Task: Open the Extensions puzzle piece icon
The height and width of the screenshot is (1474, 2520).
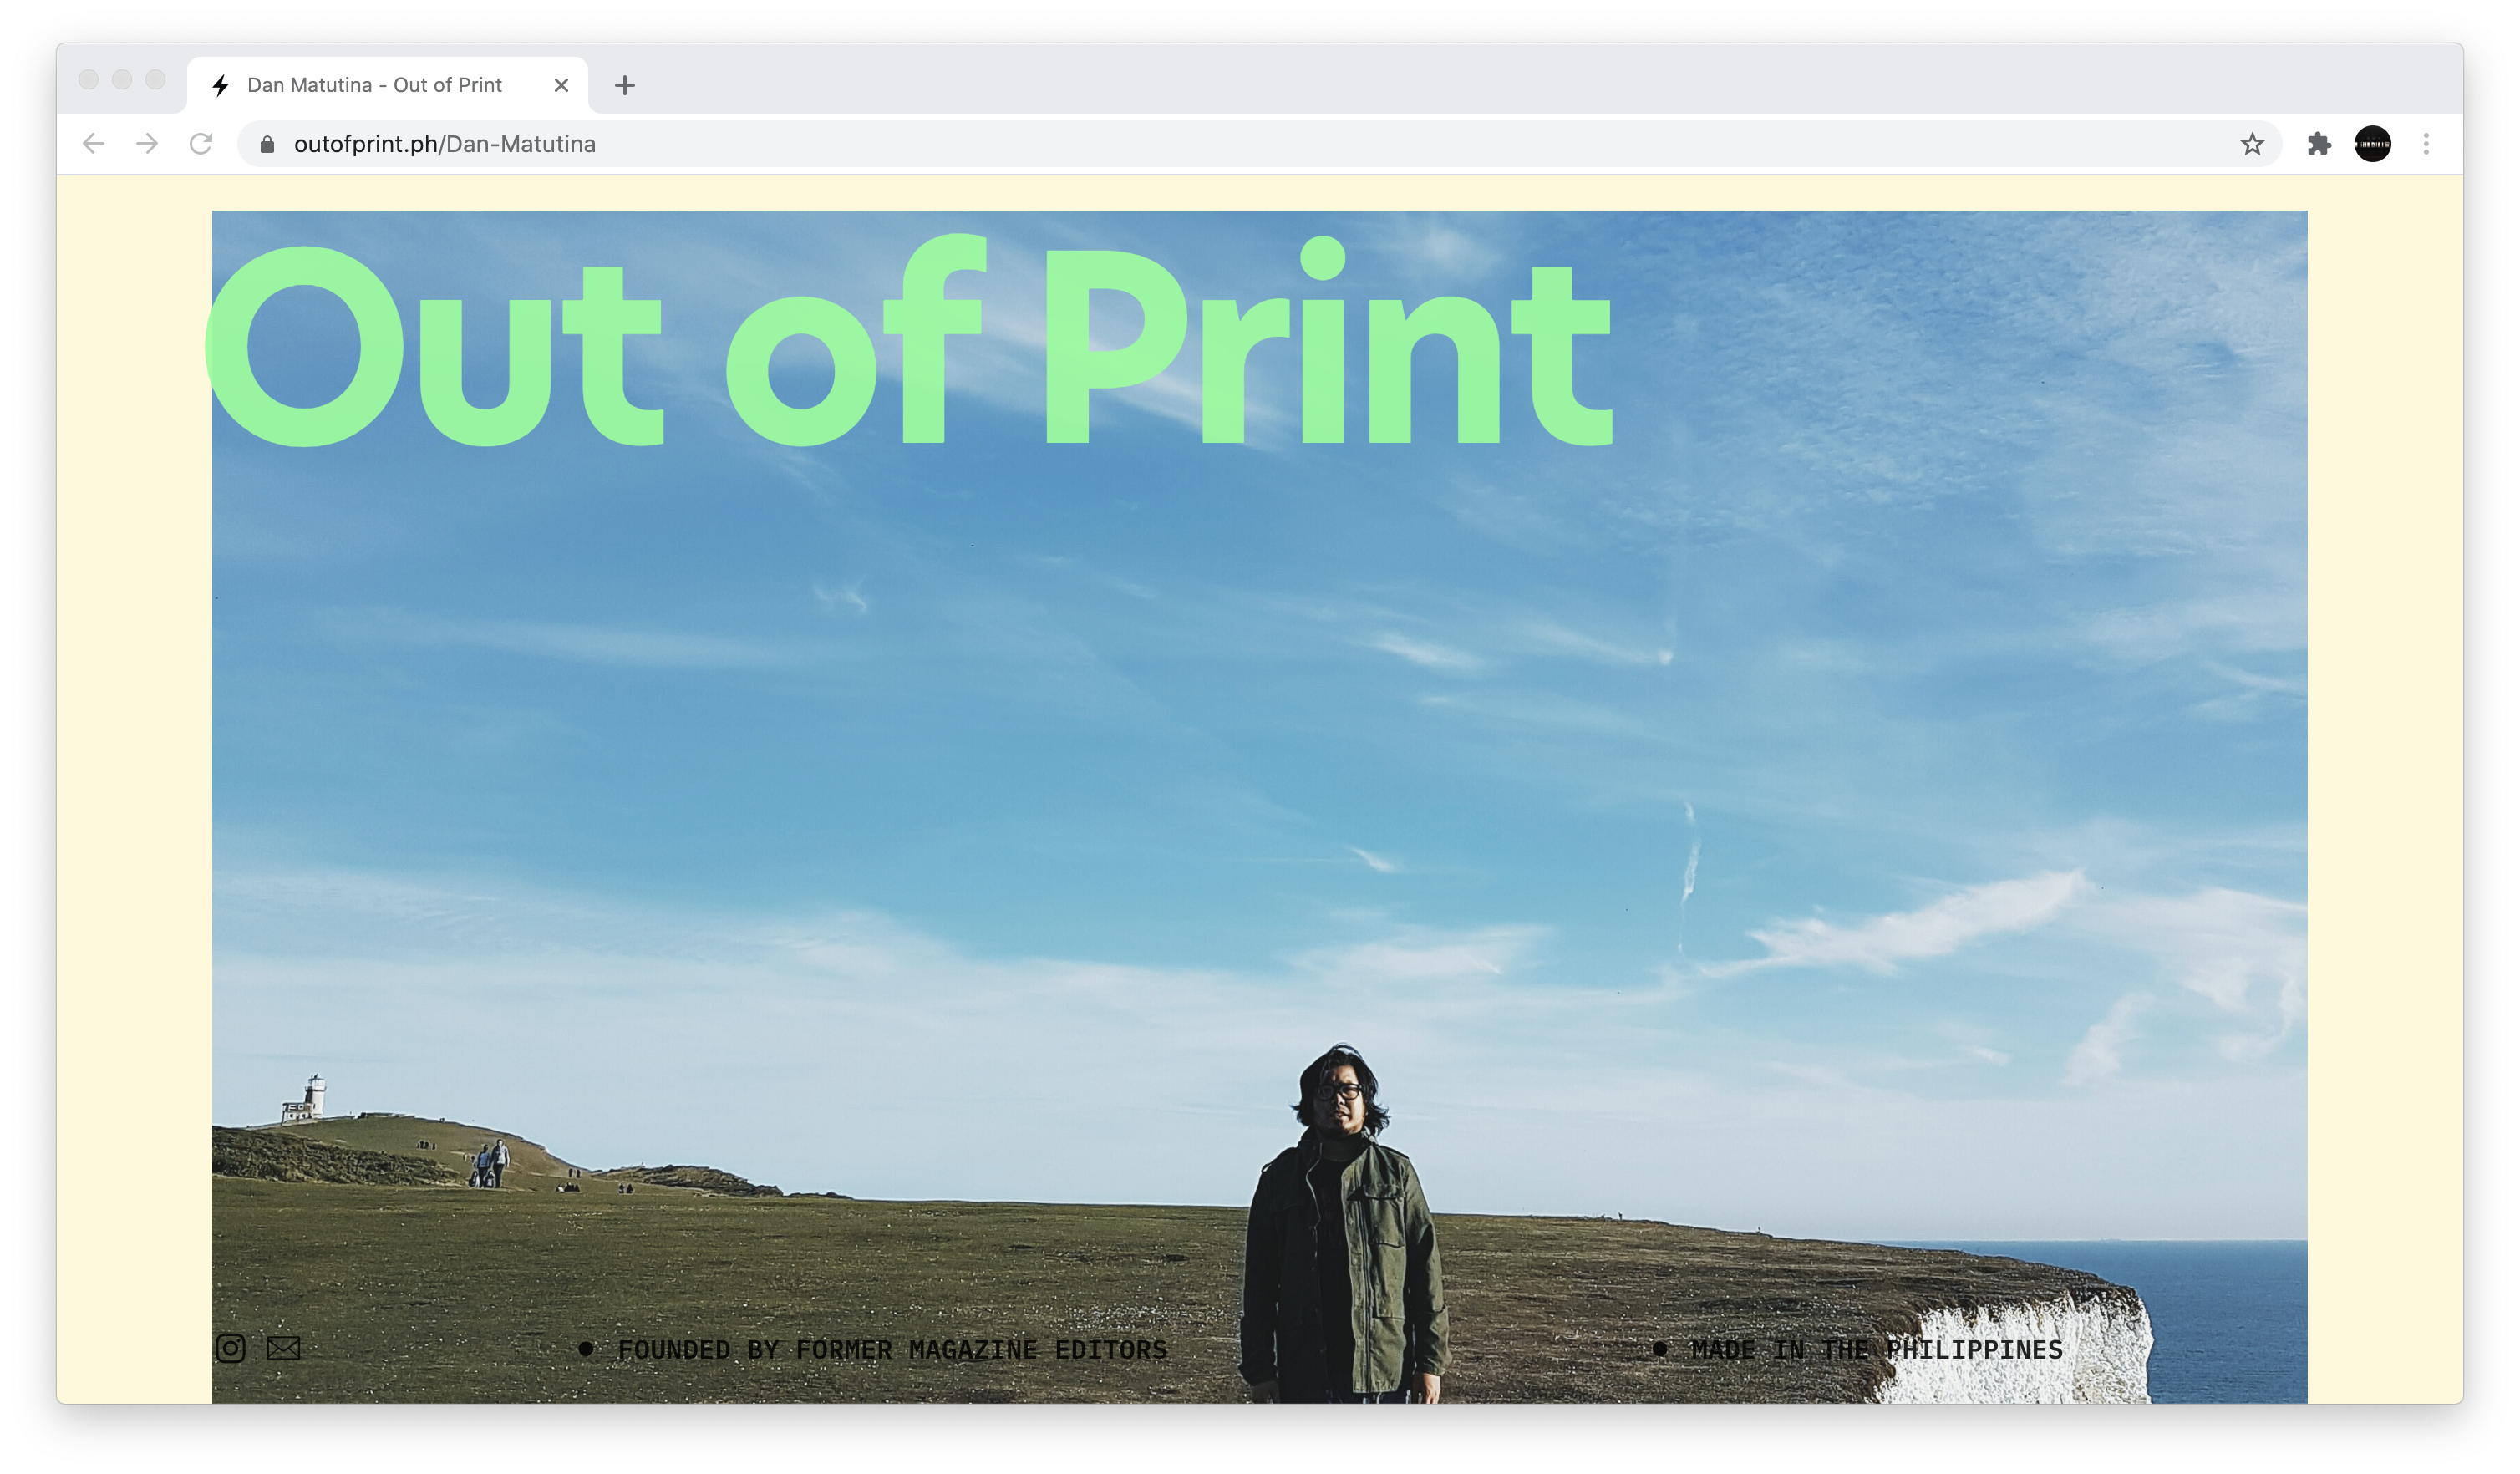Action: [x=2318, y=144]
